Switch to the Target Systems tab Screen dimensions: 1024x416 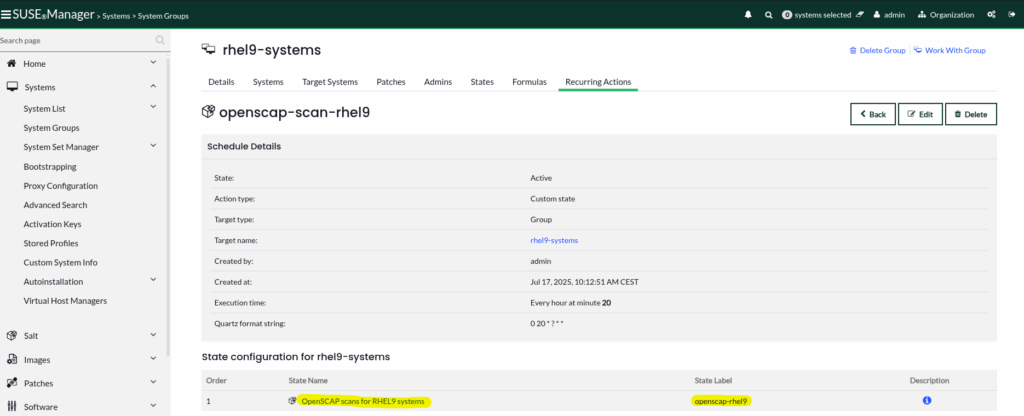[x=330, y=82]
